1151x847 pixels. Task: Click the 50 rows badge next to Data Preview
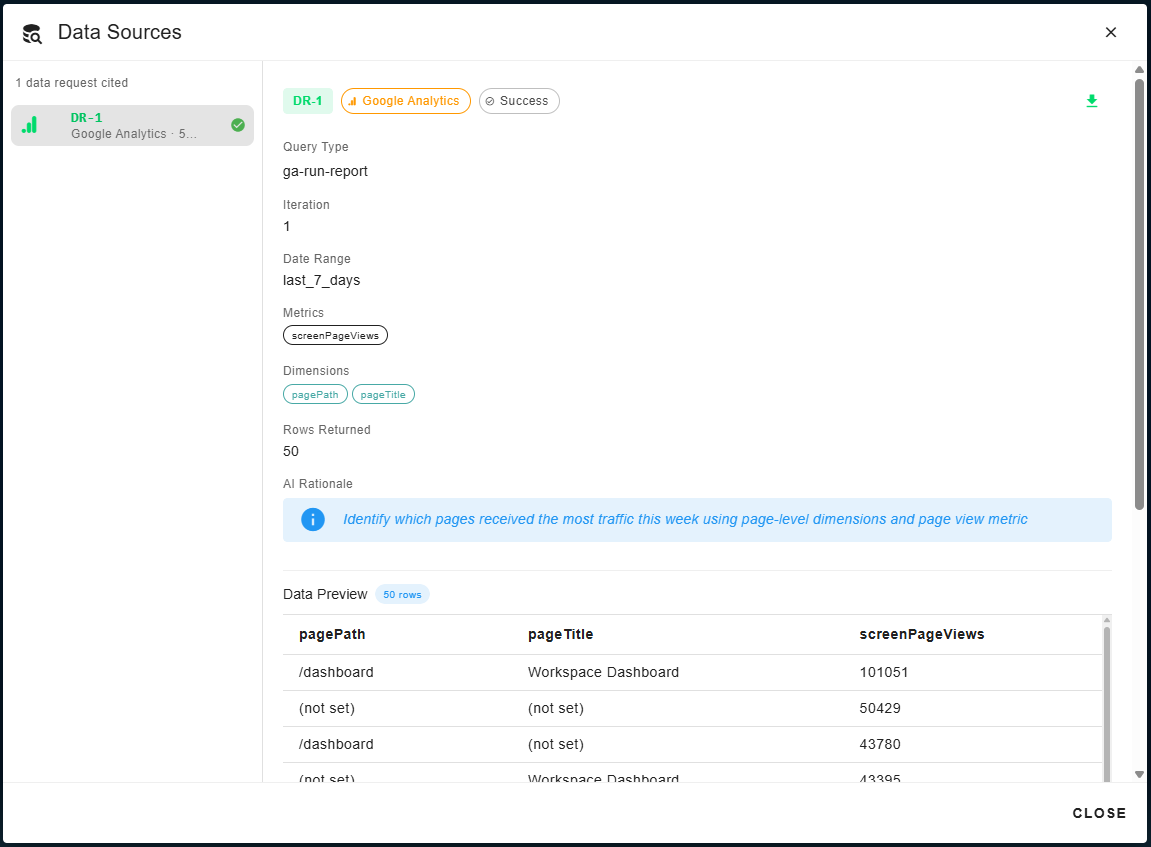tap(402, 594)
